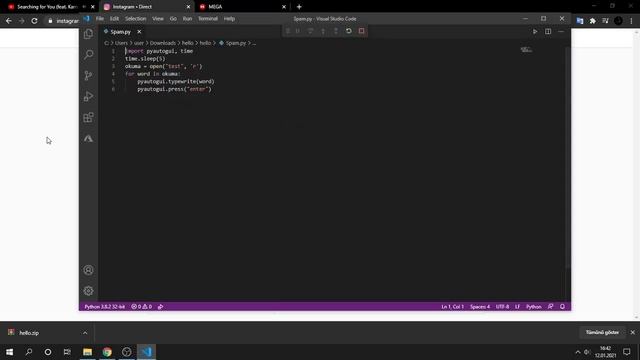
Task: Open Windows notification center
Action: point(627,352)
